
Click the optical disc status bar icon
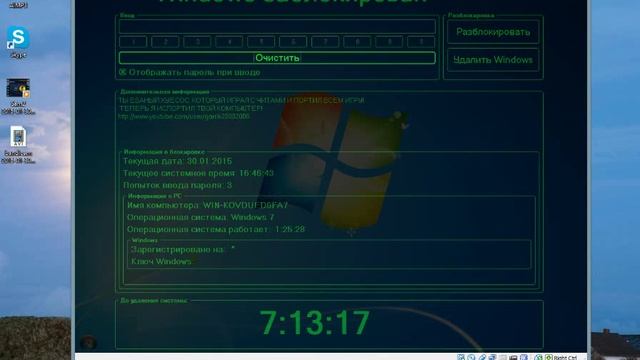[x=471, y=357]
